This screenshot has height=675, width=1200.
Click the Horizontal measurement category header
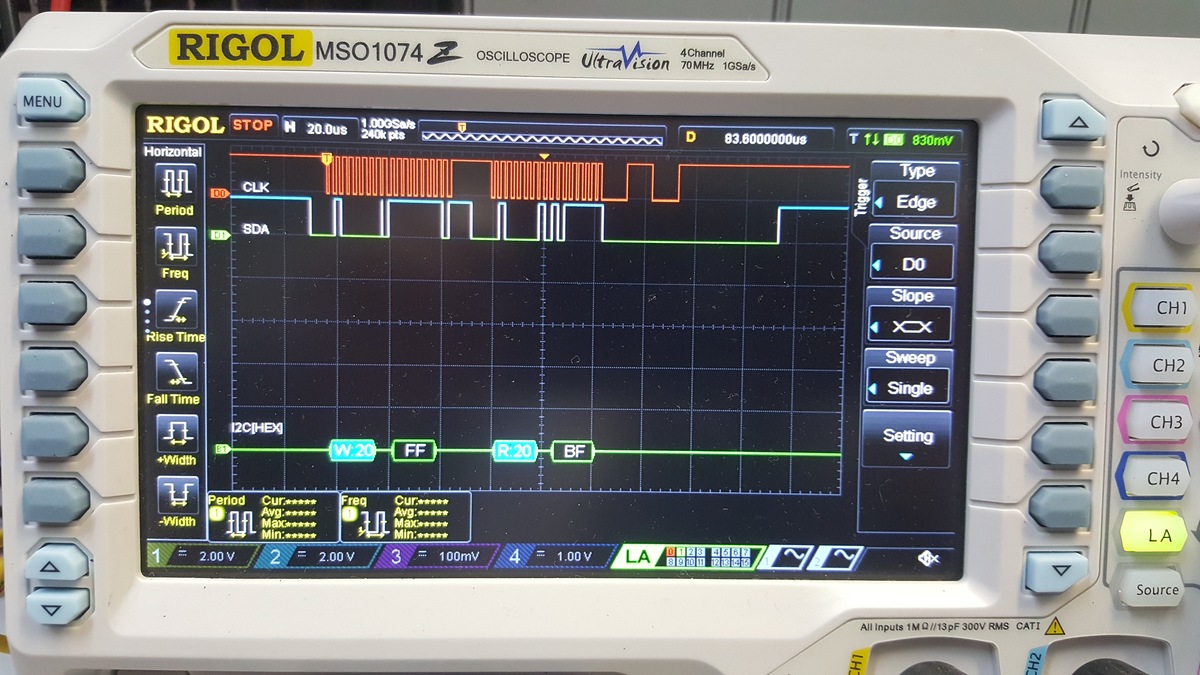click(172, 151)
